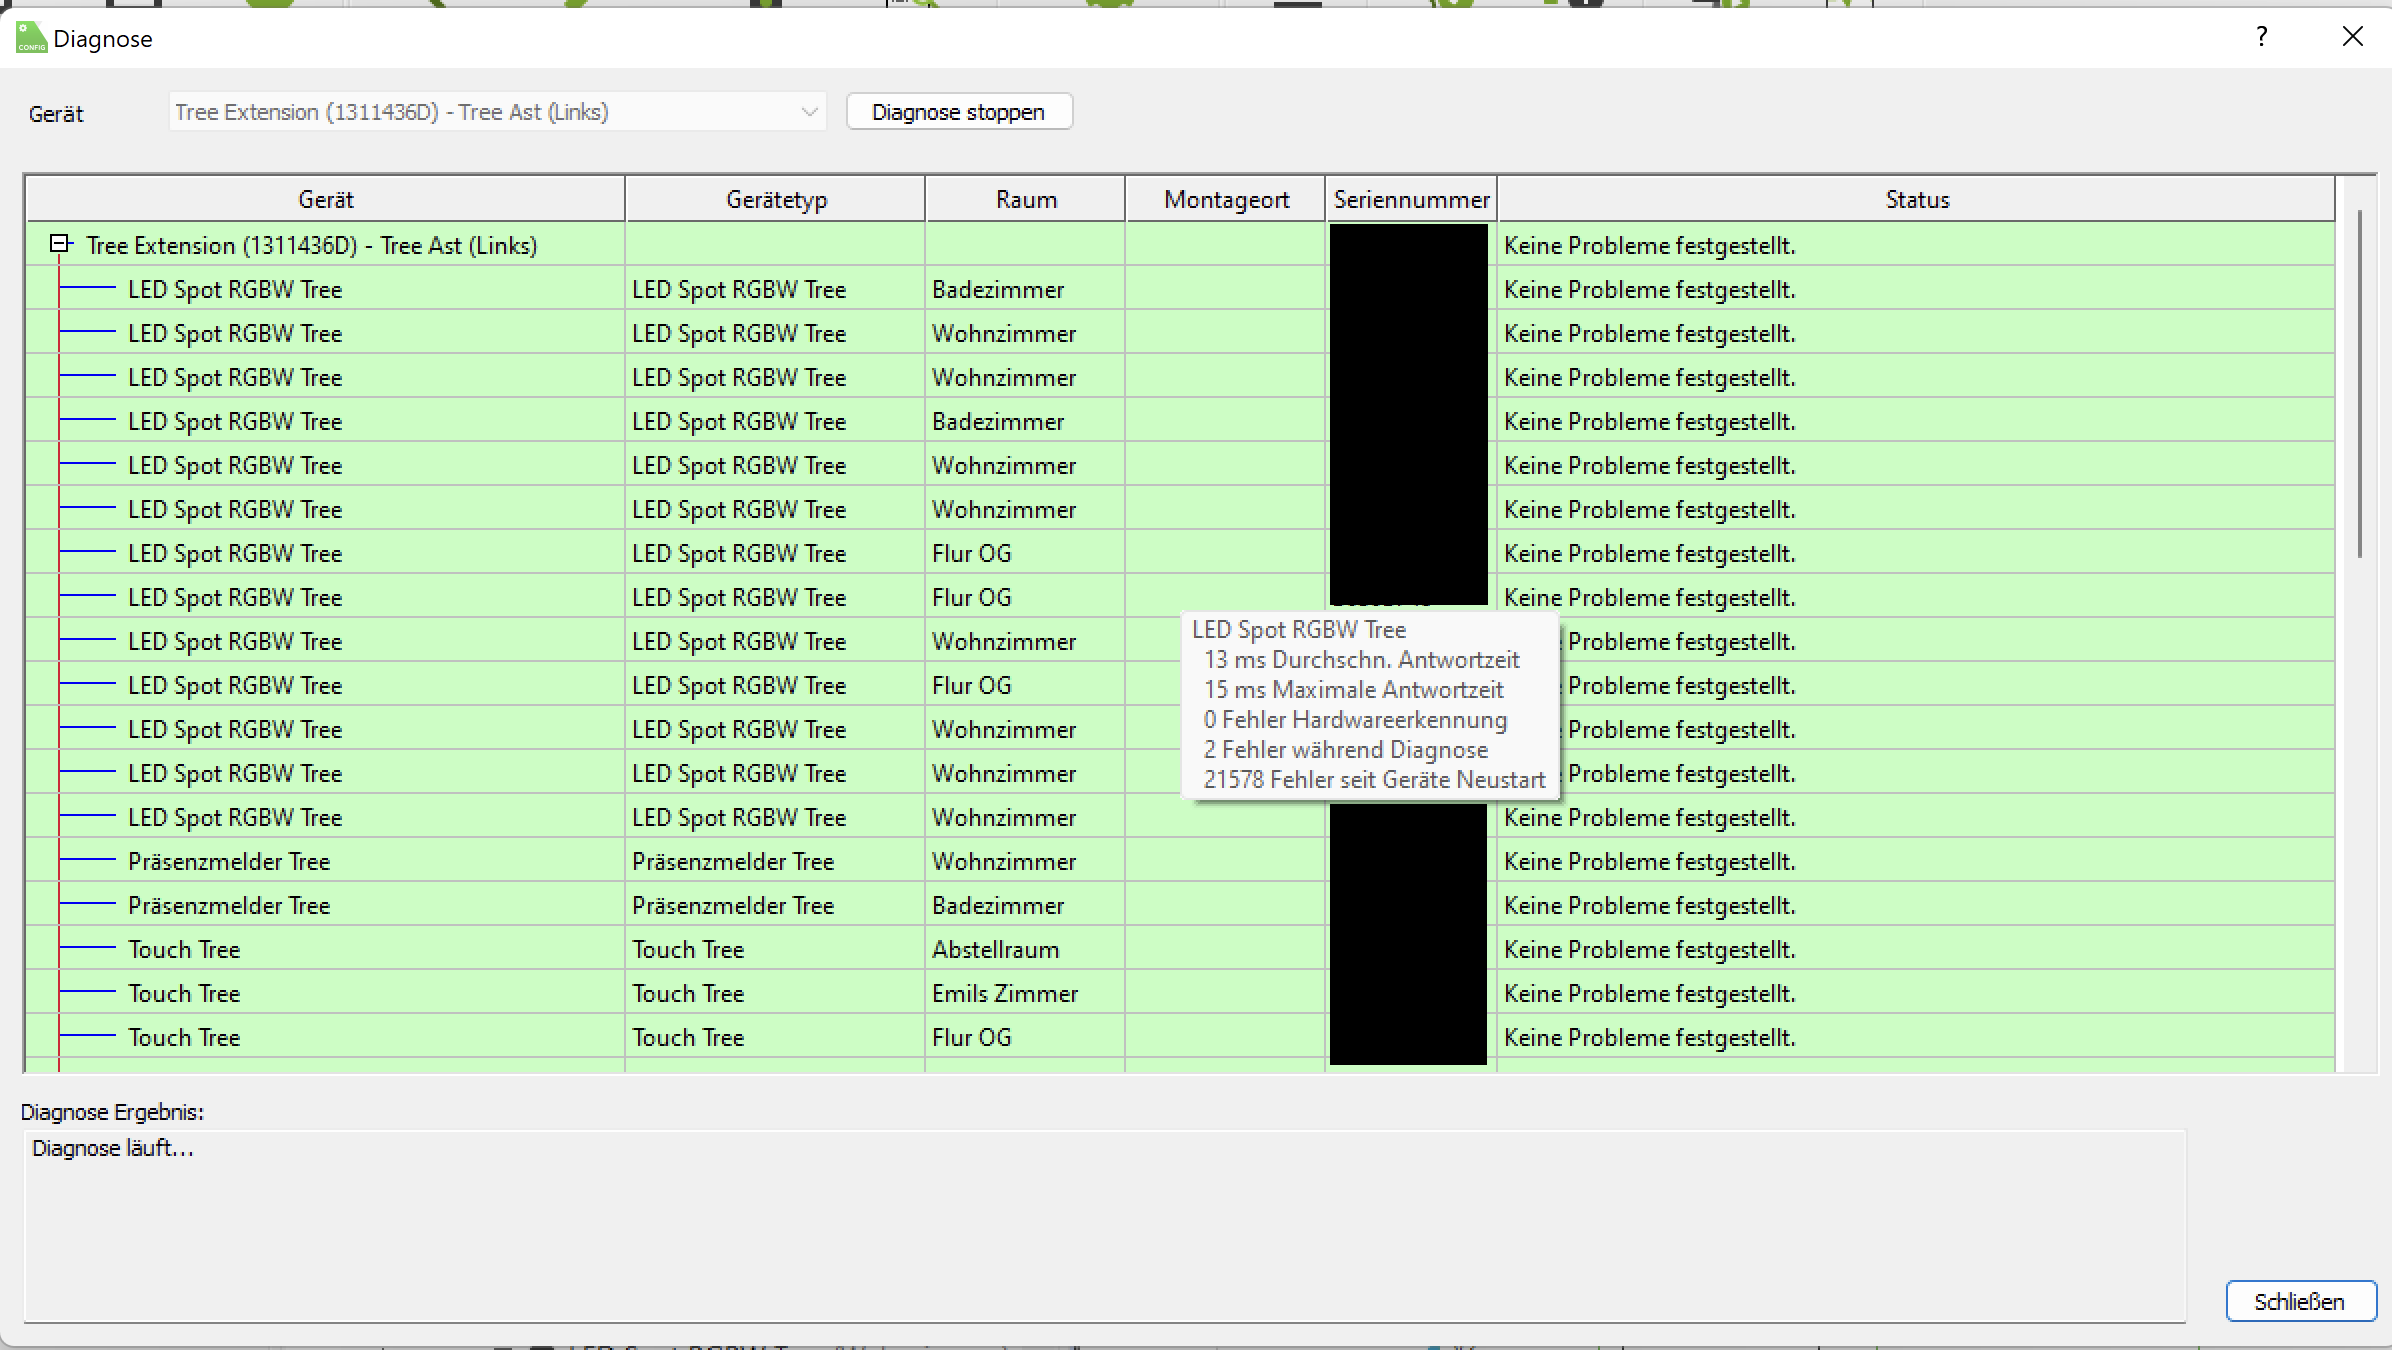Click the Seriennummer column header

(x=1411, y=199)
